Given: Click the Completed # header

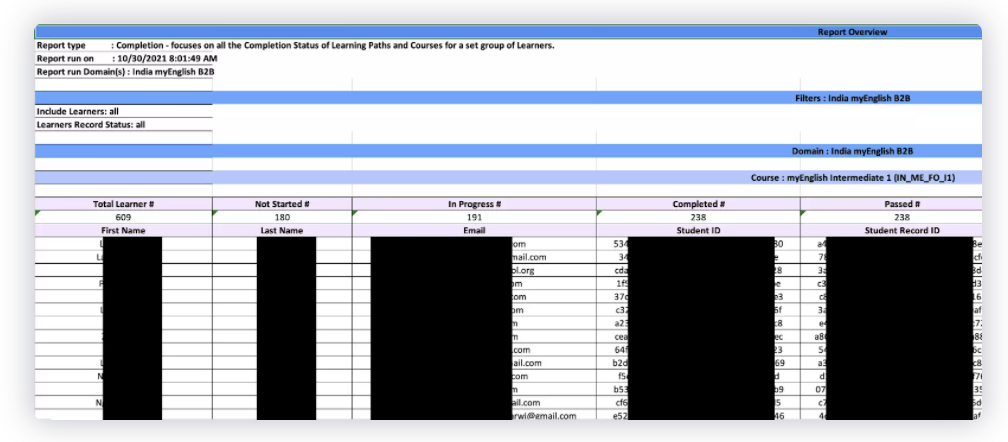Looking at the screenshot, I should 698,204.
